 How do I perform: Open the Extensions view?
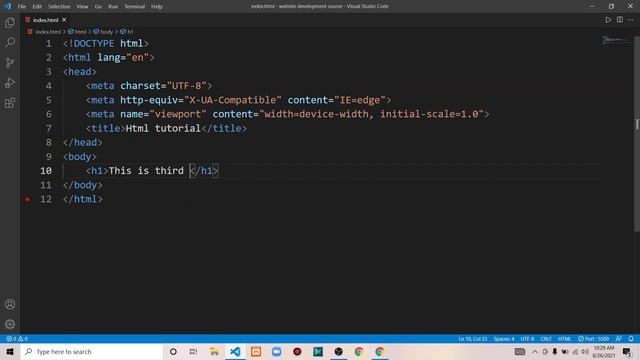(x=10, y=102)
